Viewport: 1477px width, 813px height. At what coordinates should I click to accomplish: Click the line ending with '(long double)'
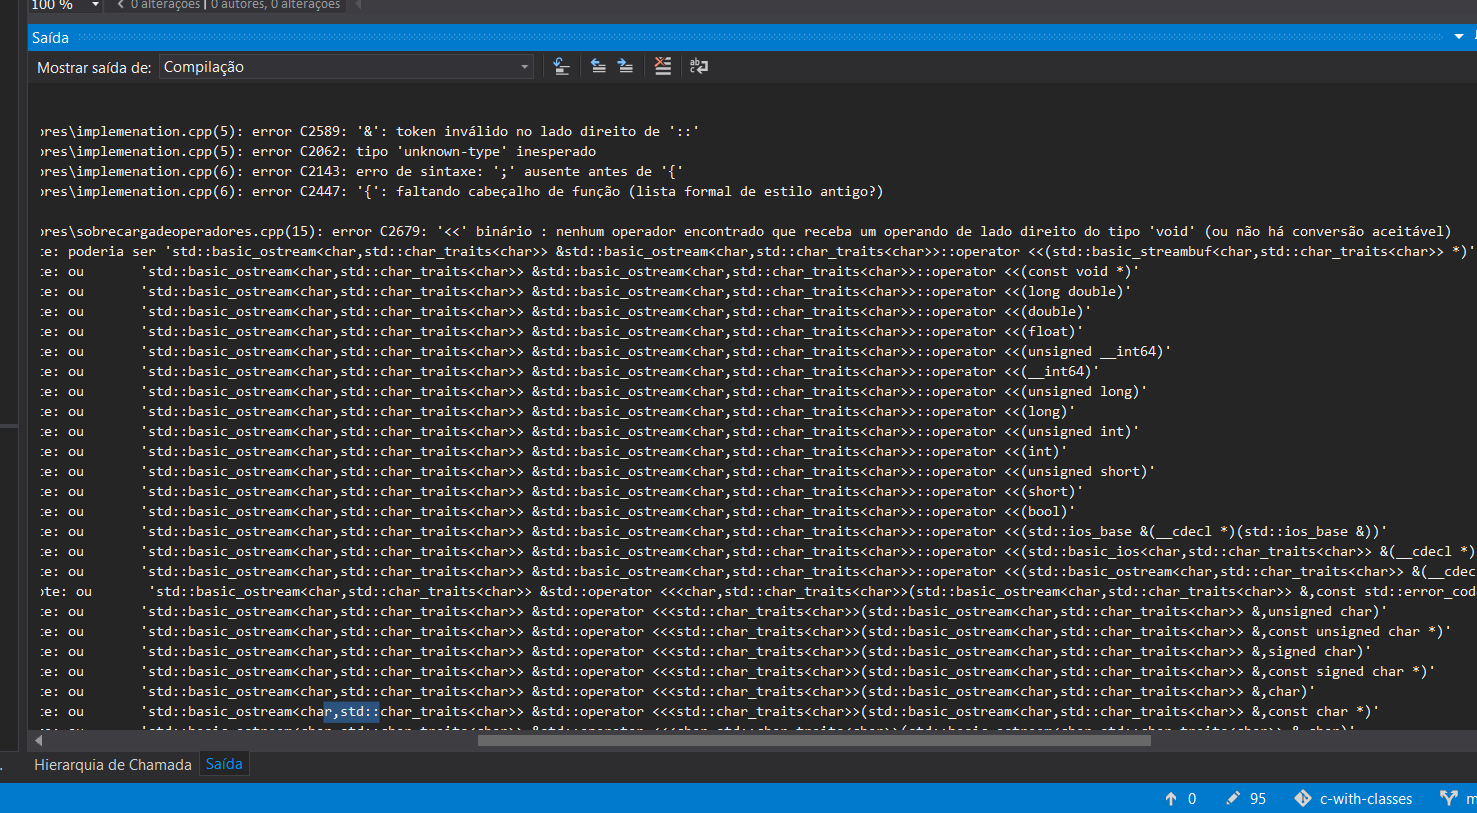click(586, 291)
